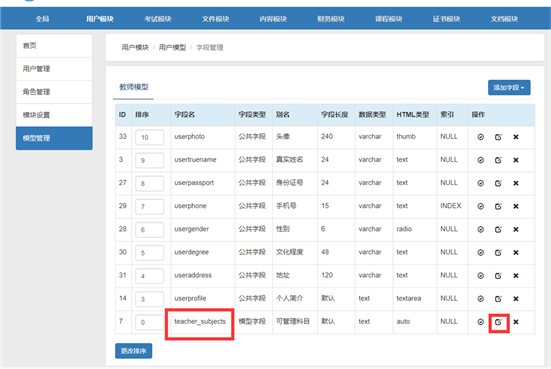Click the check icon for useraddress row
This screenshot has height=369, width=551.
coord(480,276)
